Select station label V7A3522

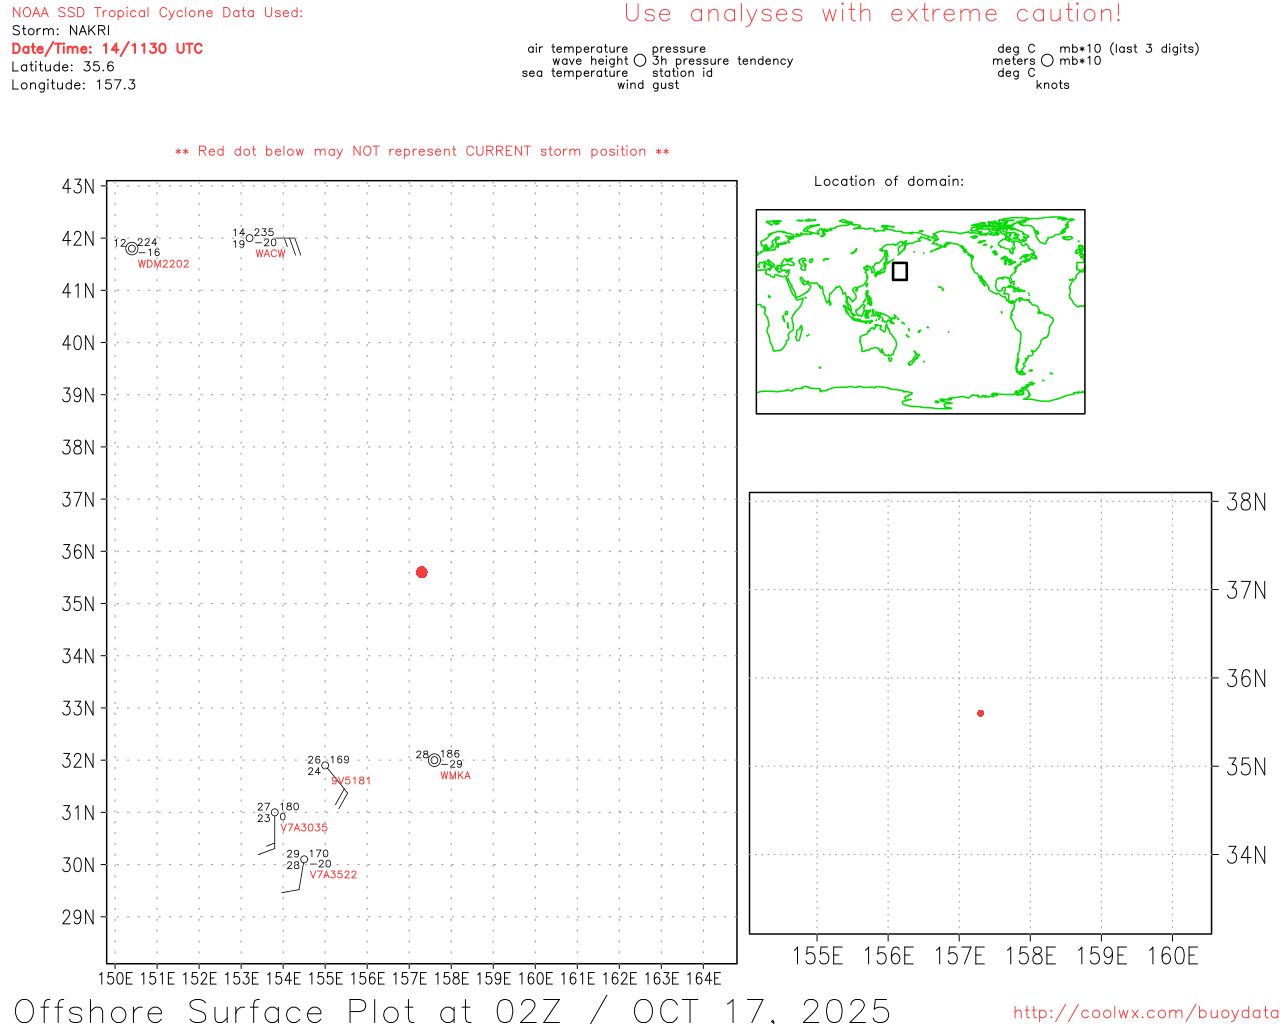pyautogui.click(x=333, y=875)
